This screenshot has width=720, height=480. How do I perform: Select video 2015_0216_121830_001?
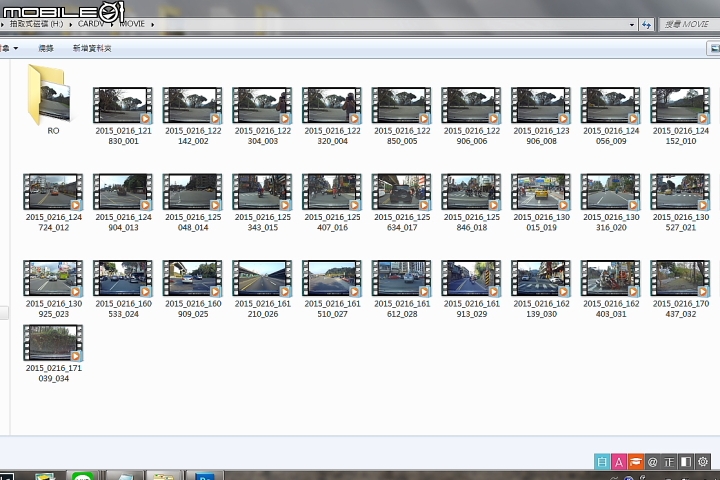(x=123, y=117)
